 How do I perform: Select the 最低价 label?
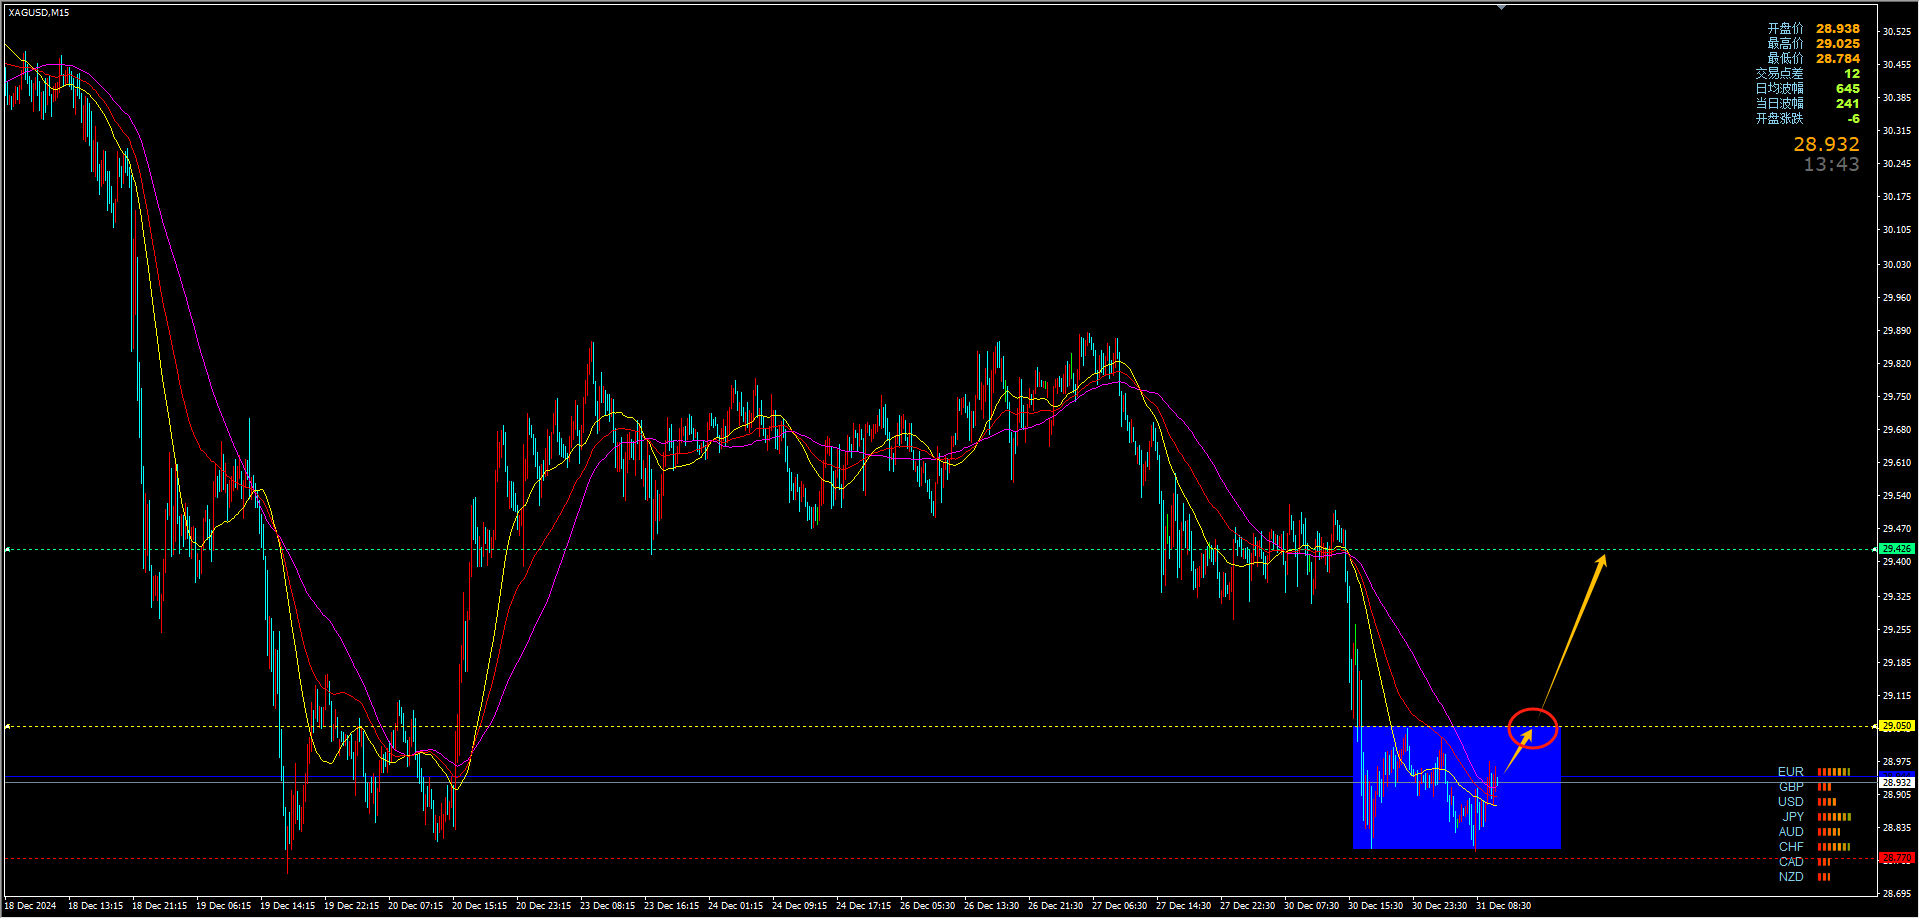[x=1785, y=59]
